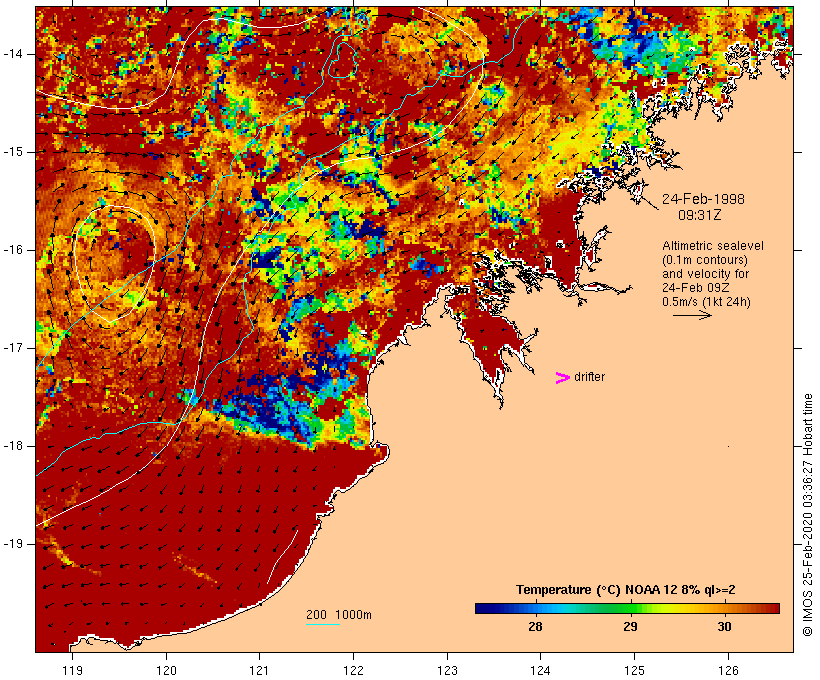820x680 pixels.
Task: Click the longitude axis label 121
Action: [x=259, y=671]
